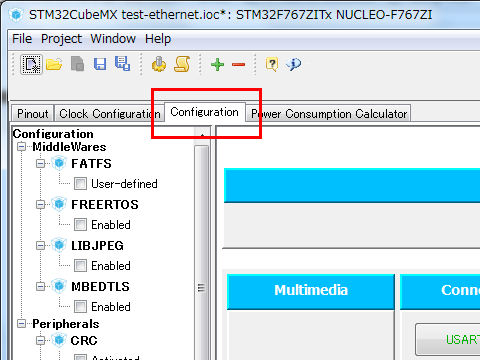Click the grayed document import icon
Image resolution: width=480 pixels, height=360 pixels.
coord(77,64)
